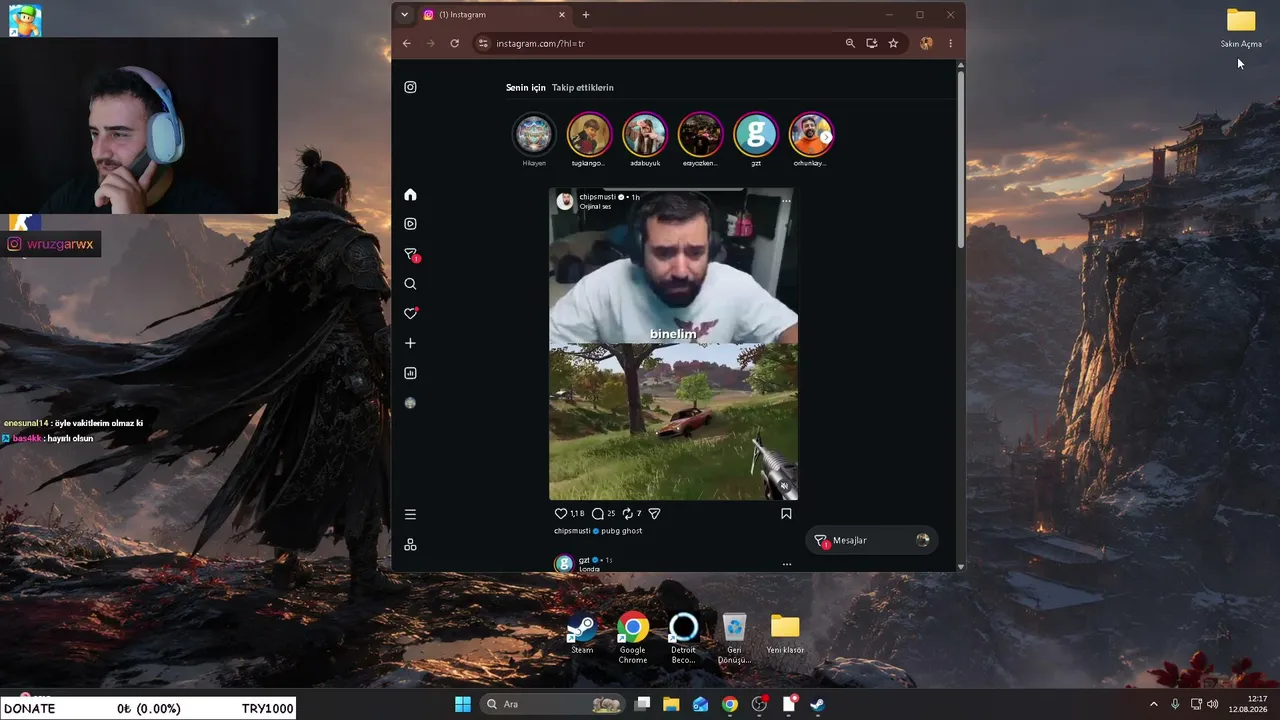Open the Chrome three-dot menu
This screenshot has width=1280, height=720.
coord(950,44)
